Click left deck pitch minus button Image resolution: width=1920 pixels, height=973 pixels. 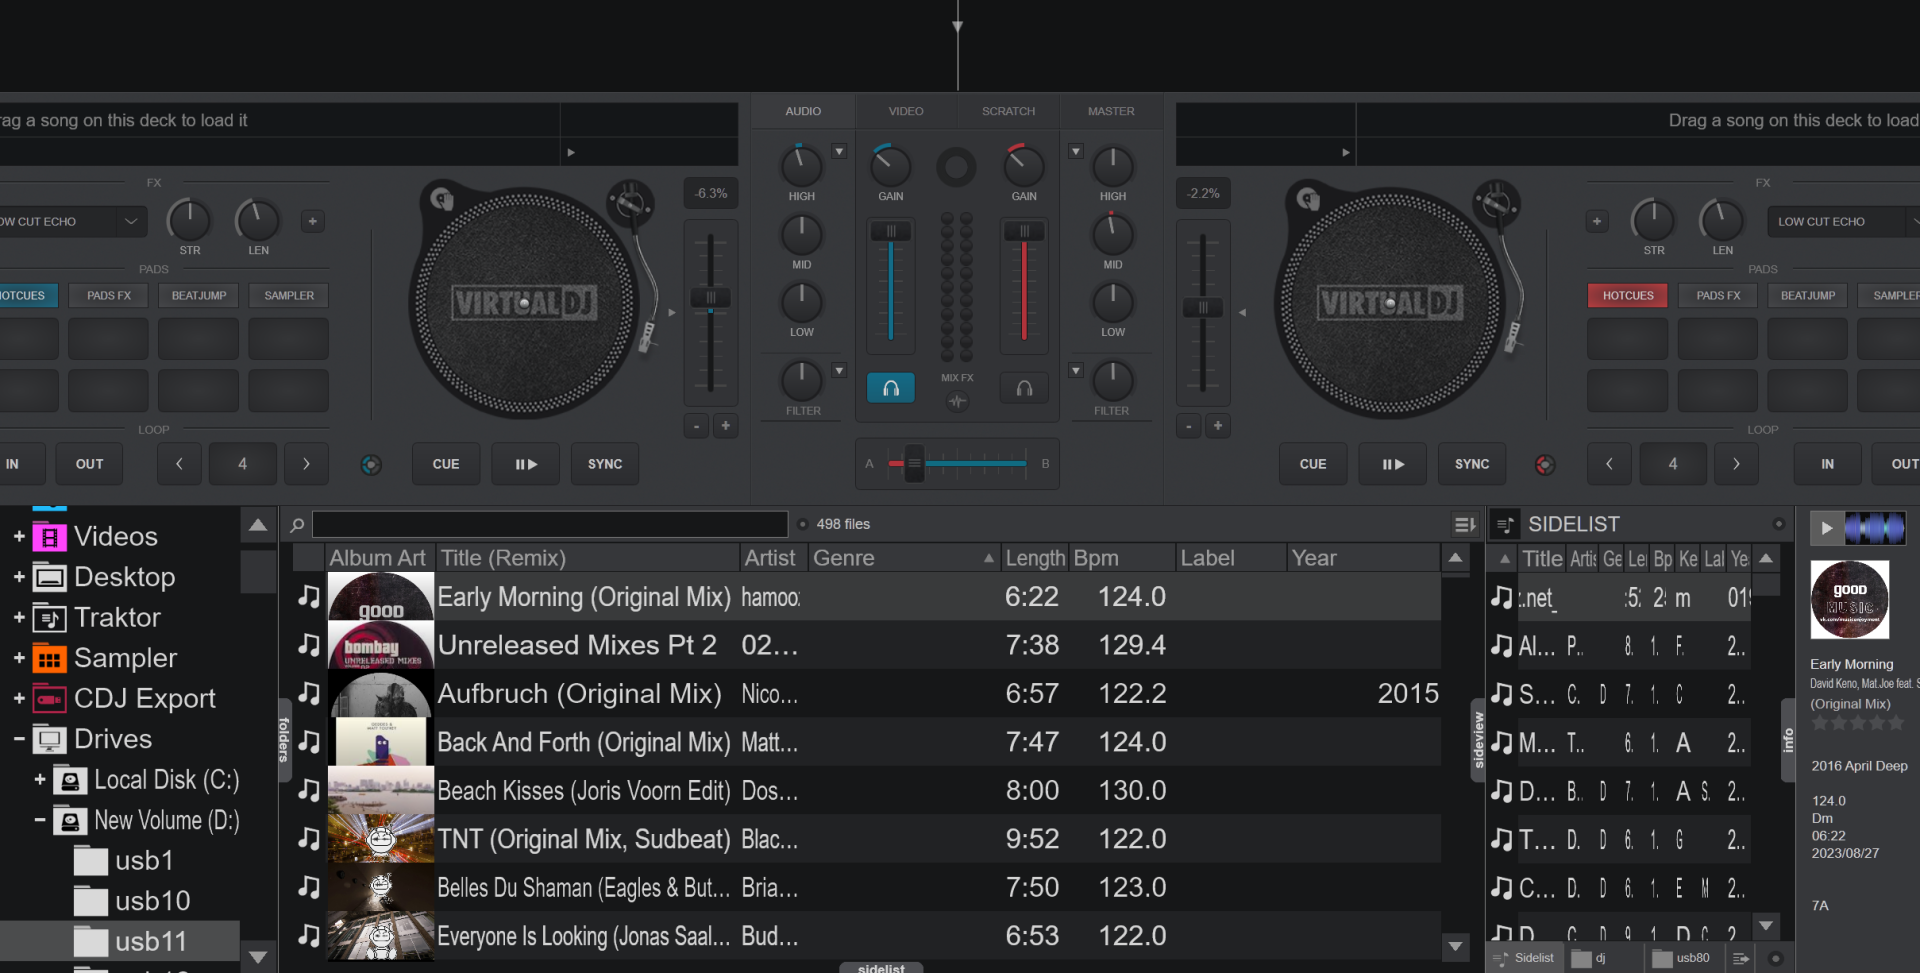point(697,426)
